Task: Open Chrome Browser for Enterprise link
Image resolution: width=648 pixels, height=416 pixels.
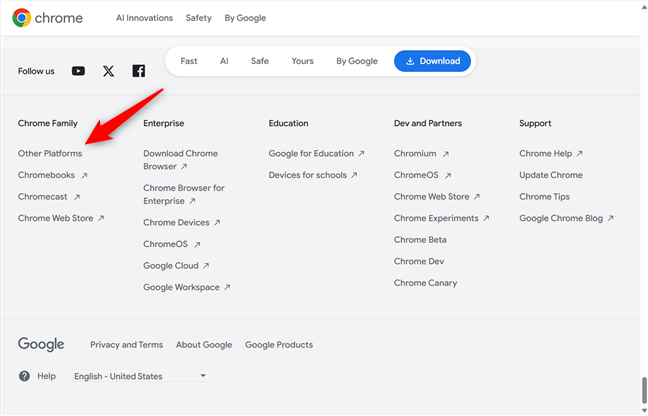Action: [x=184, y=194]
